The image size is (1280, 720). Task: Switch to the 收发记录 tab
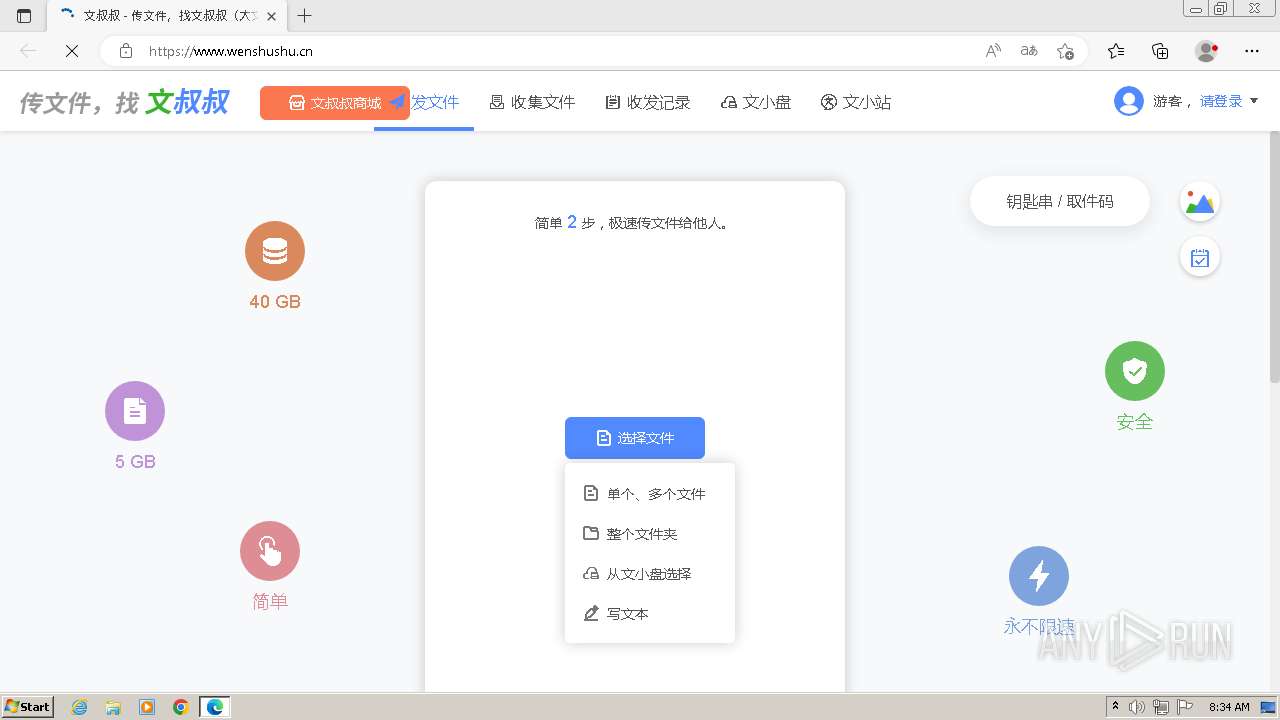[648, 102]
